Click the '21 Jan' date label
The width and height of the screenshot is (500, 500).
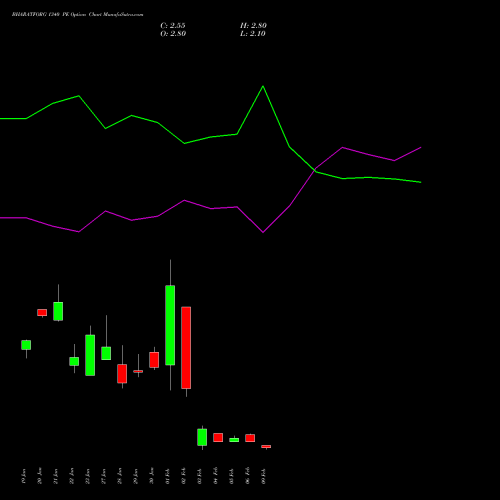(56, 476)
